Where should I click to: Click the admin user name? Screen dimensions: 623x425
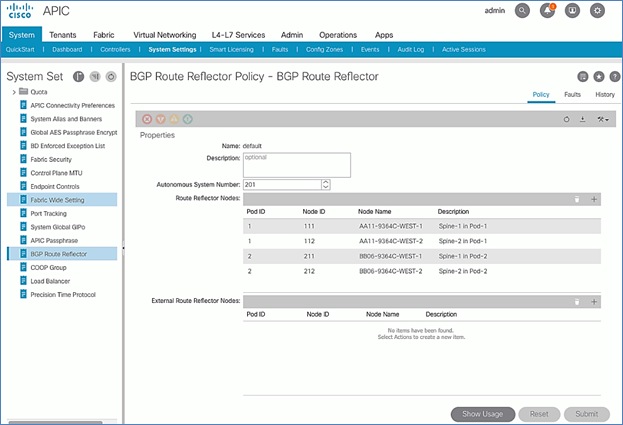(495, 11)
